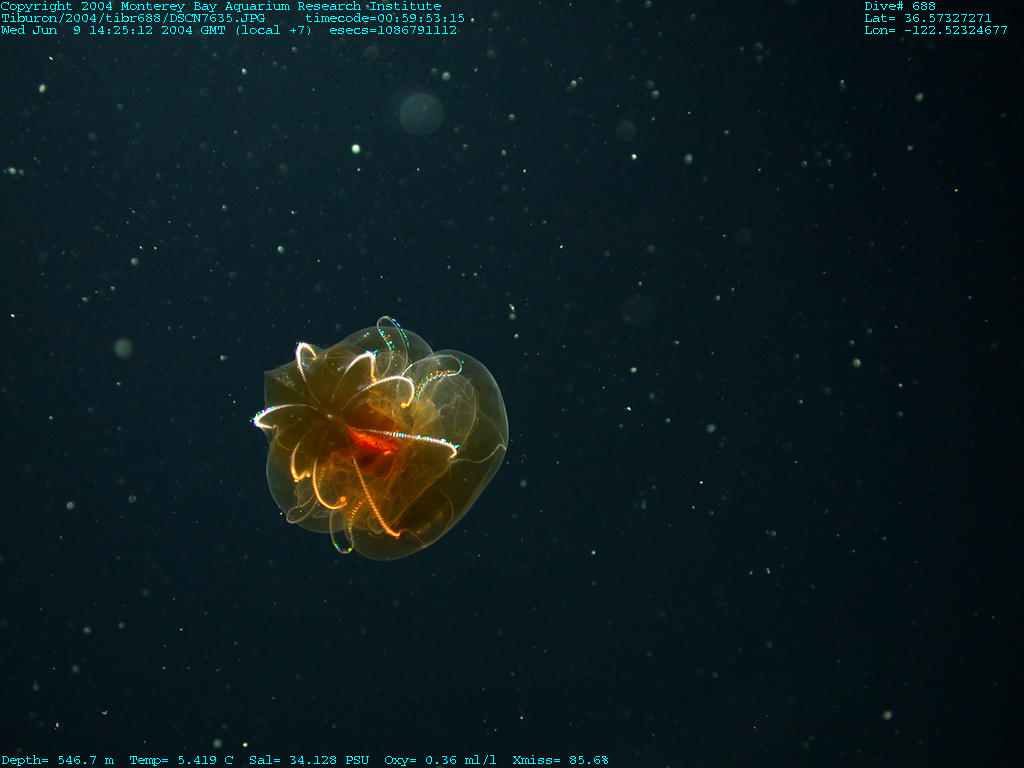The width and height of the screenshot is (1024, 768).
Task: Click the Temp= 5.419 C reading
Action: (182, 760)
